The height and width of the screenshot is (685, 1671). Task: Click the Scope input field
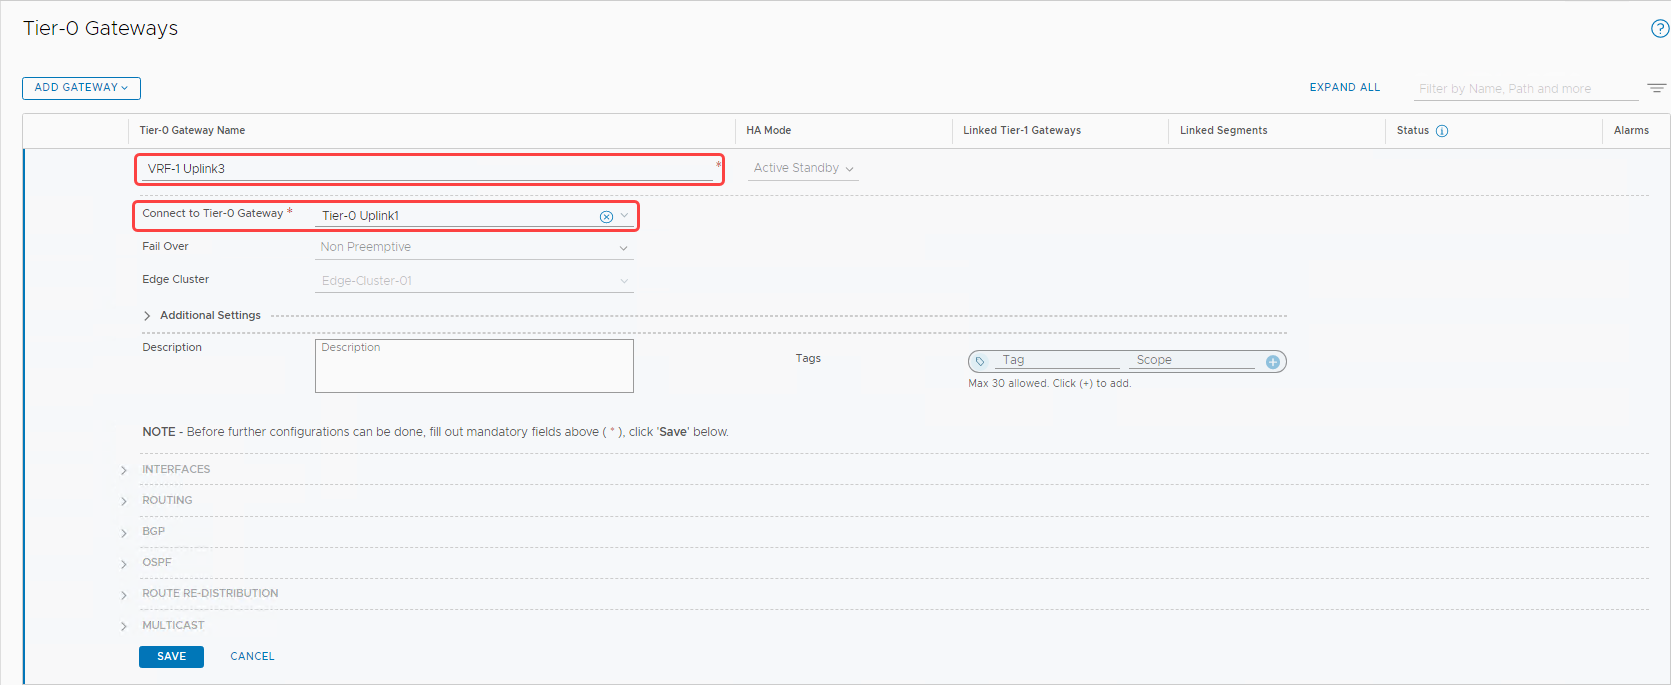1192,360
